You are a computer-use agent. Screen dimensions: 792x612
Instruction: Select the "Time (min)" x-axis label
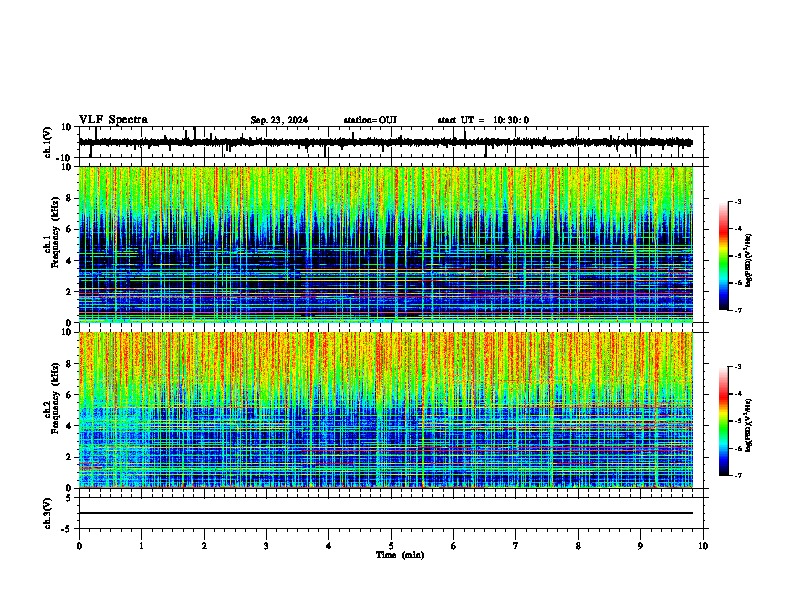click(x=400, y=555)
